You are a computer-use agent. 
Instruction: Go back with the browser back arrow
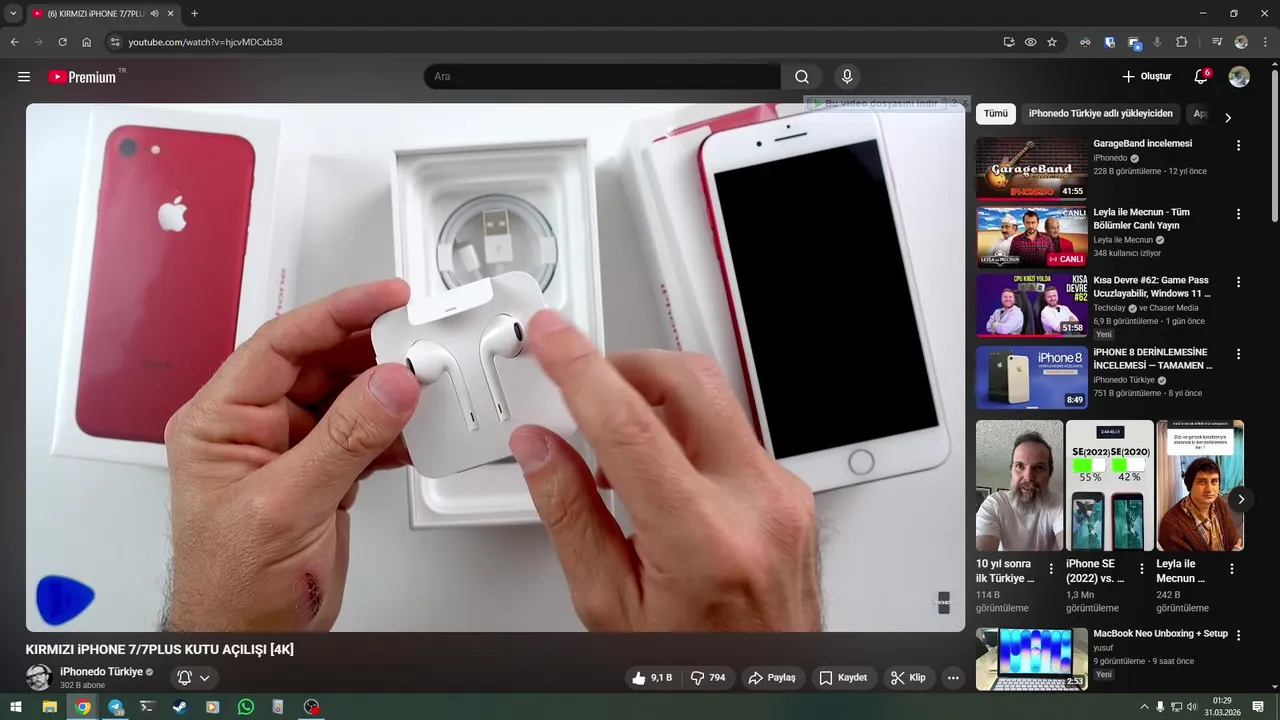(x=14, y=42)
